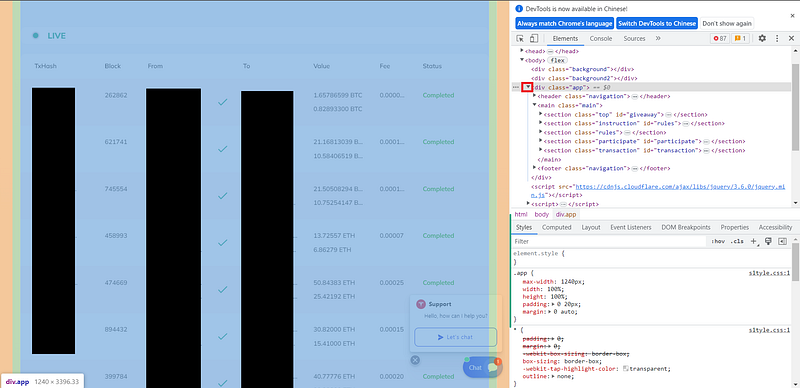Open the 87 errors counter
This screenshot has height=388, width=800.
click(720, 38)
